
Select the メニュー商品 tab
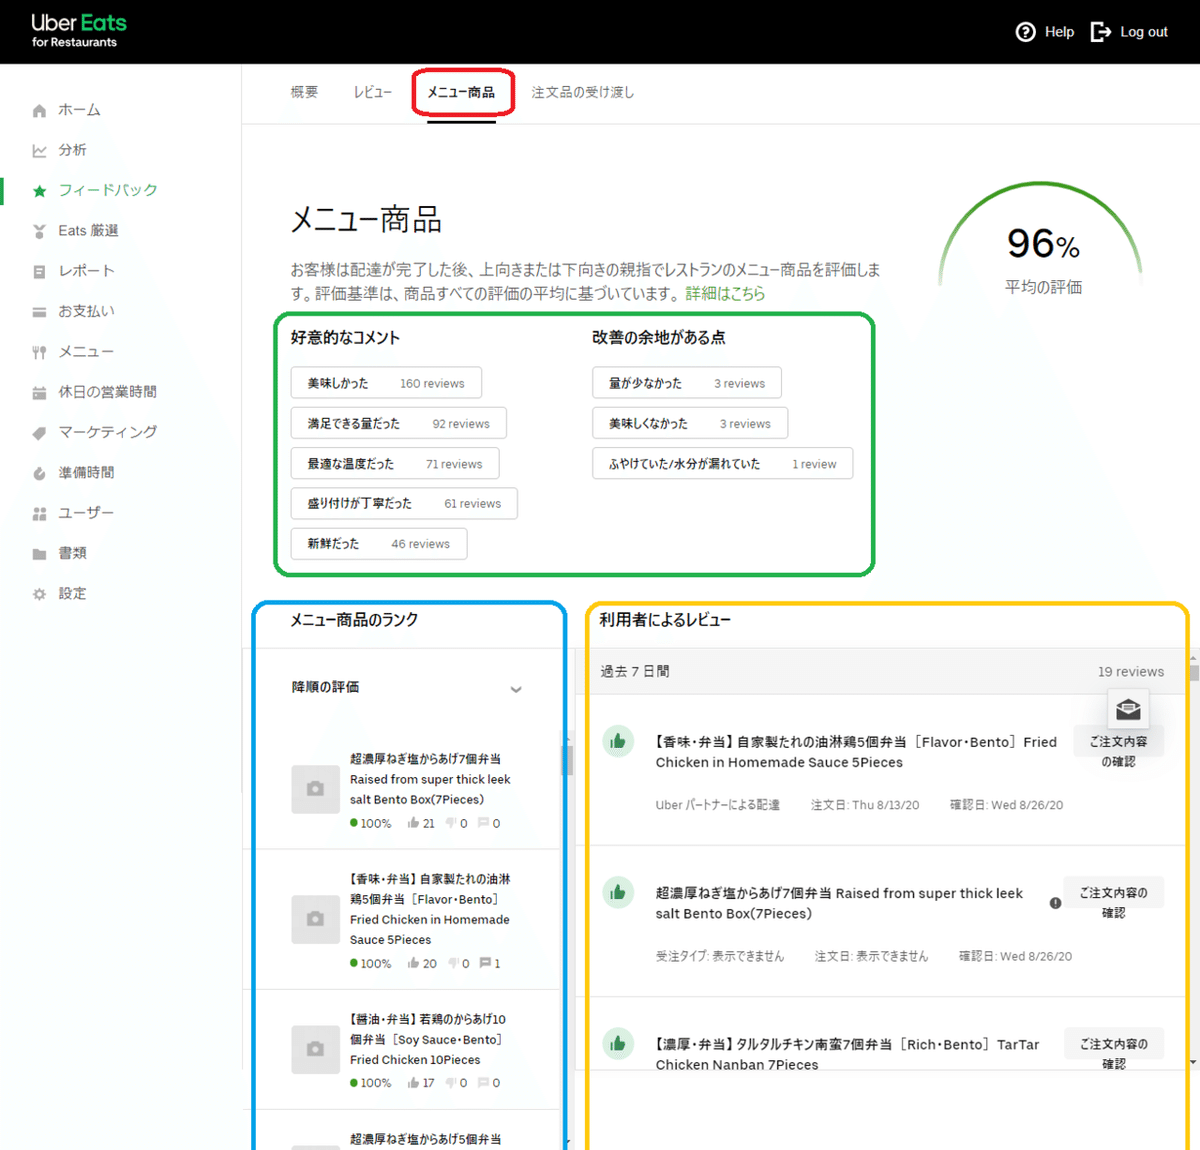pyautogui.click(x=461, y=92)
